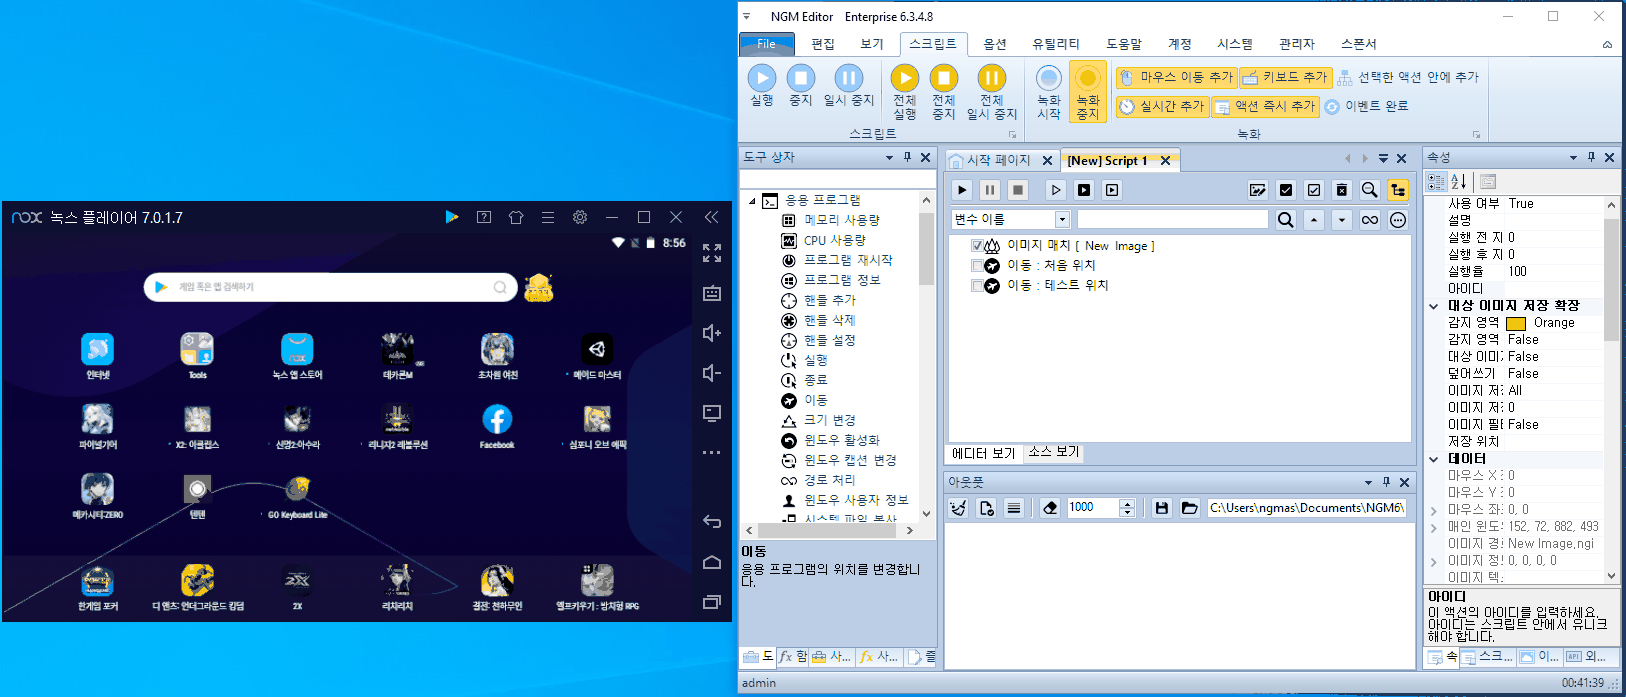The width and height of the screenshot is (1626, 697).
Task: Click the open folder icon in the output panel
Action: tap(1190, 508)
